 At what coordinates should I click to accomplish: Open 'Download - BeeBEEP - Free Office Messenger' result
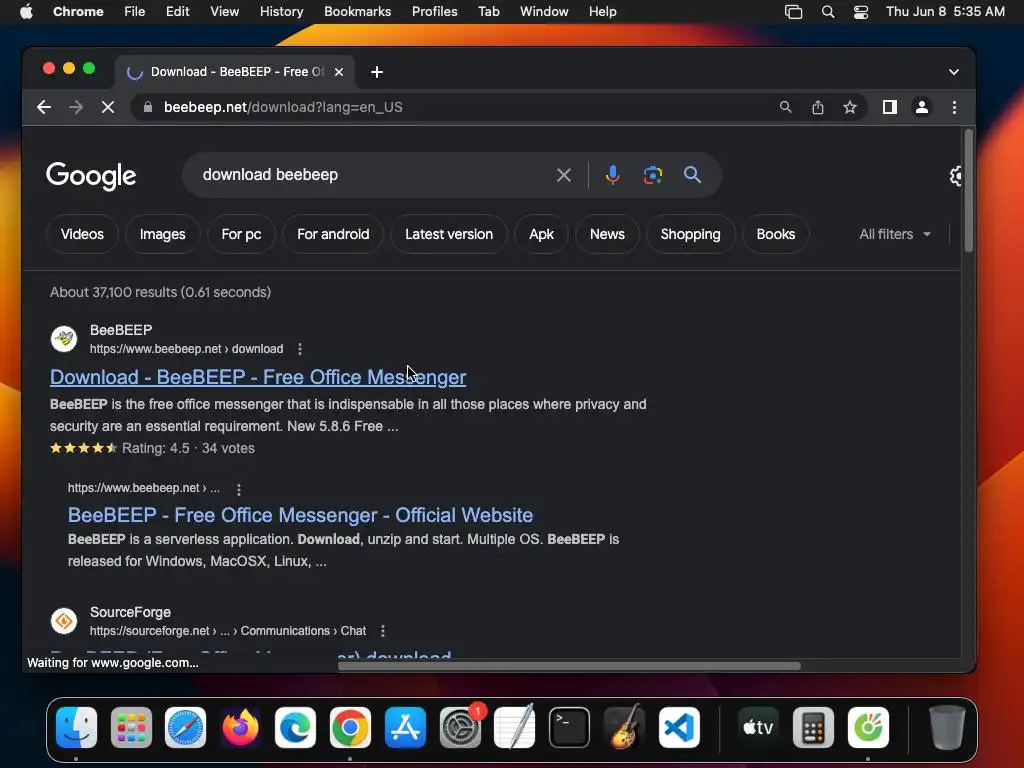click(x=258, y=377)
